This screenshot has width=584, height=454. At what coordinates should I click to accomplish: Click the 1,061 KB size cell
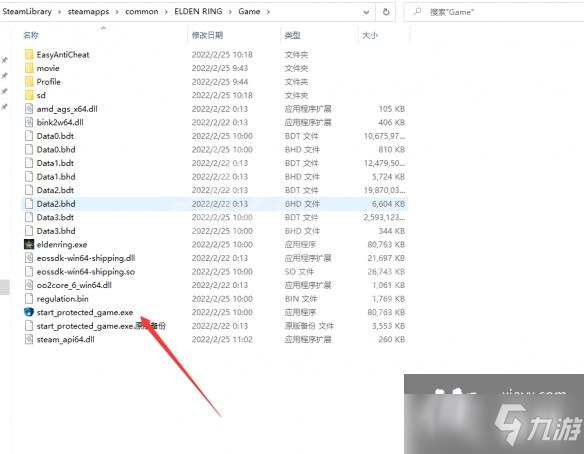(388, 285)
